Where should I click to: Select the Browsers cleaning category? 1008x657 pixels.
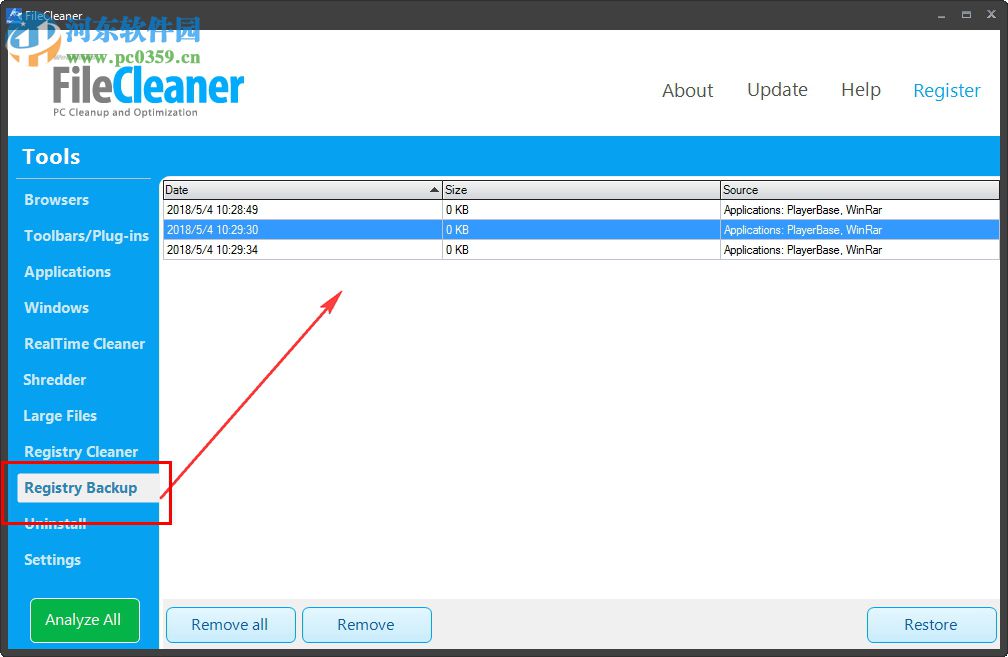56,200
